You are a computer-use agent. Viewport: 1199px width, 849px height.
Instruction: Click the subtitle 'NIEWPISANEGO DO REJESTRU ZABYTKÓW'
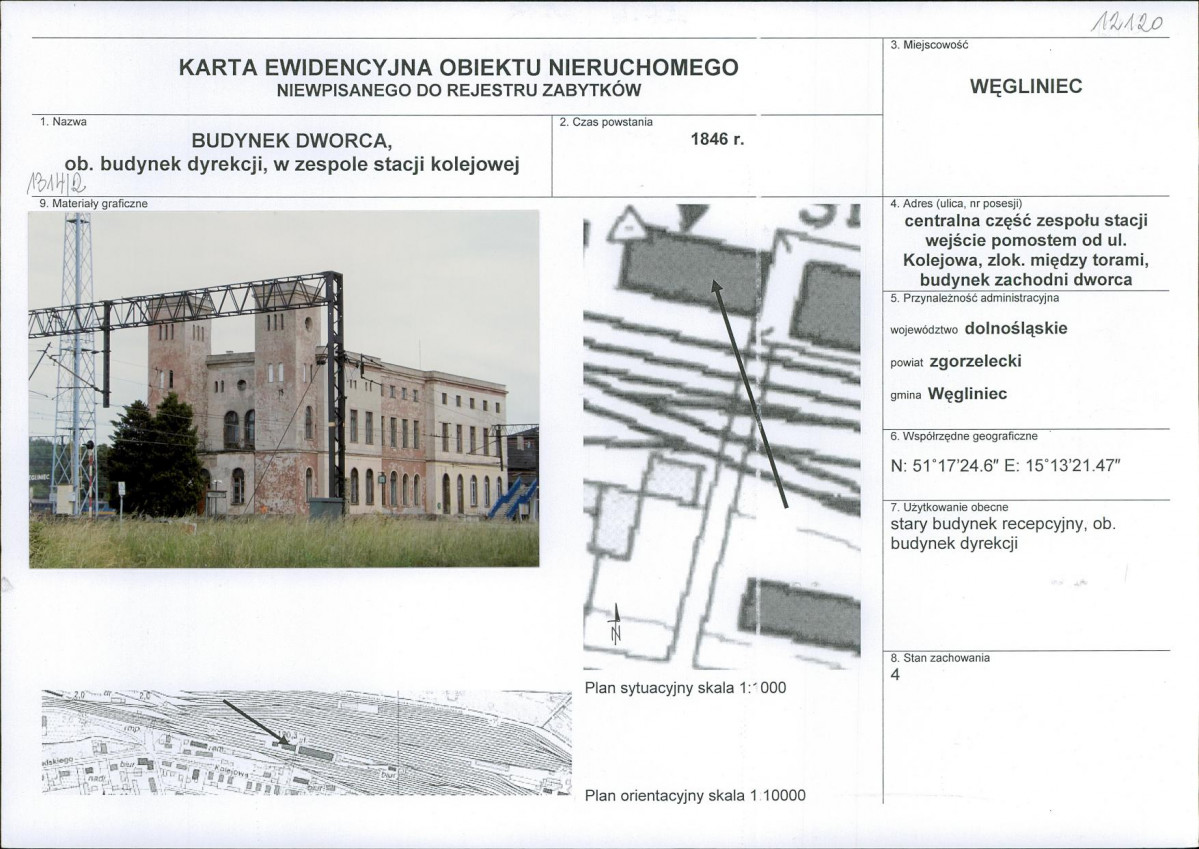coord(459,90)
